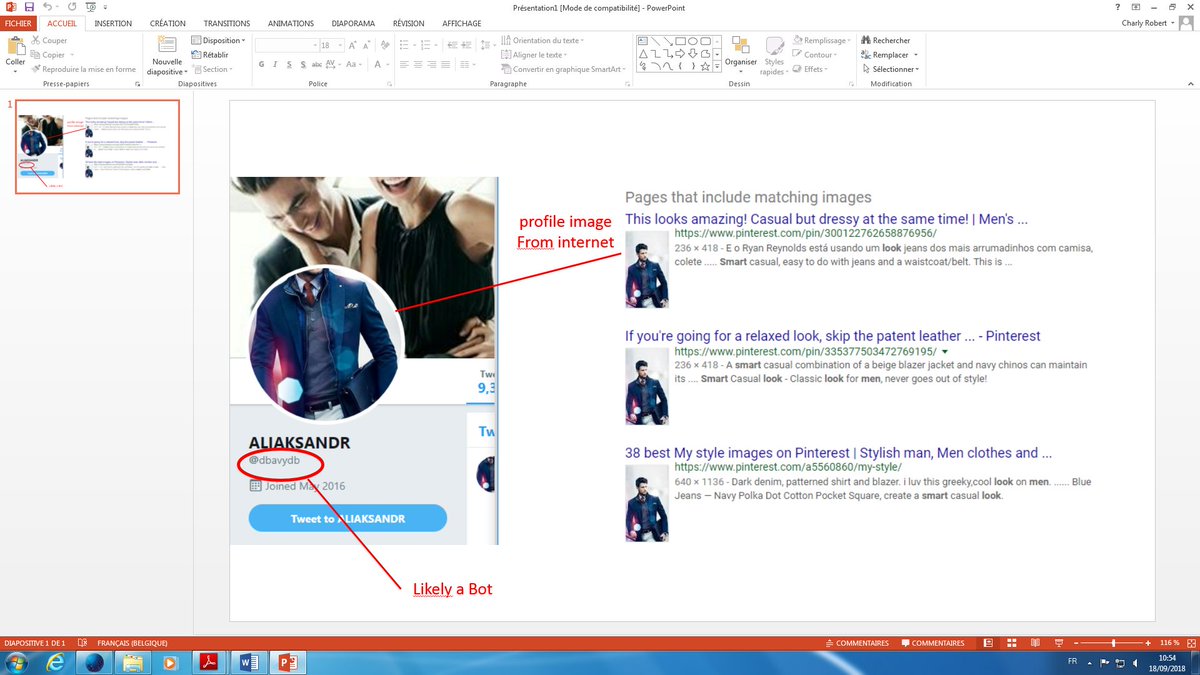
Task: Select the triangle shape in shapes gallery
Action: [641, 54]
